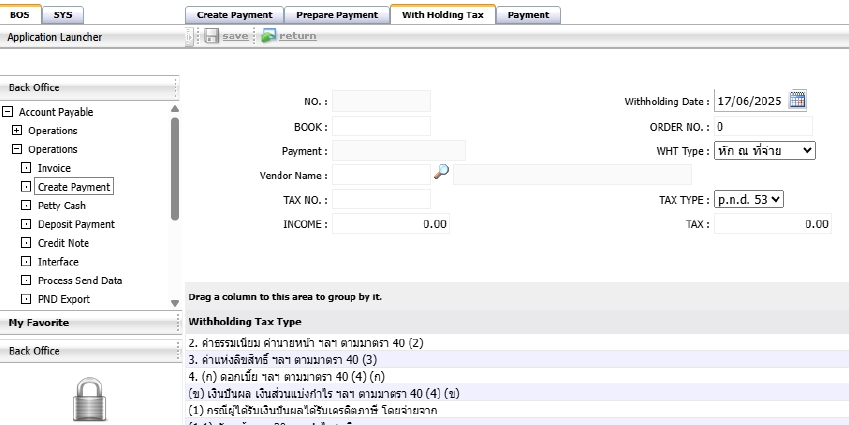This screenshot has height=425, width=849.
Task: Open the WHT Type dropdown
Action: click(764, 150)
